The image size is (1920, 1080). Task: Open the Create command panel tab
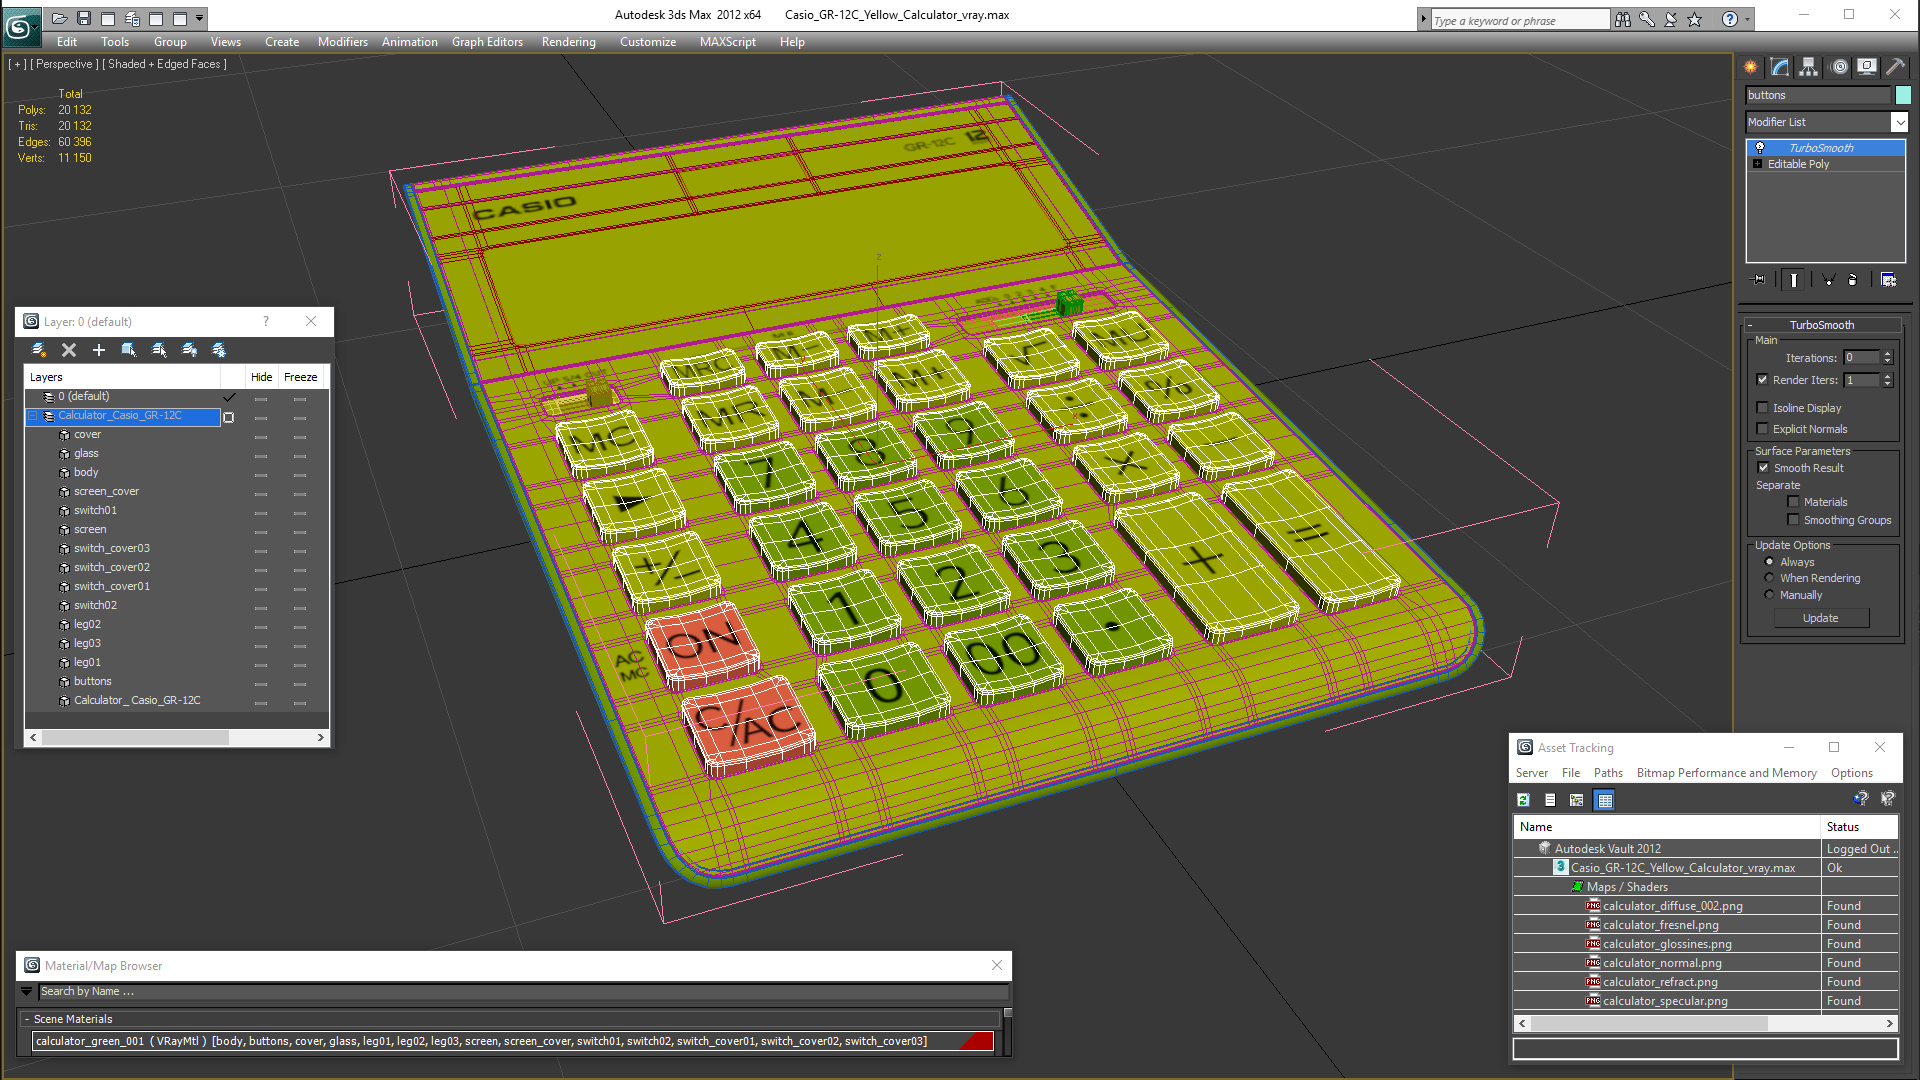pyautogui.click(x=1751, y=67)
